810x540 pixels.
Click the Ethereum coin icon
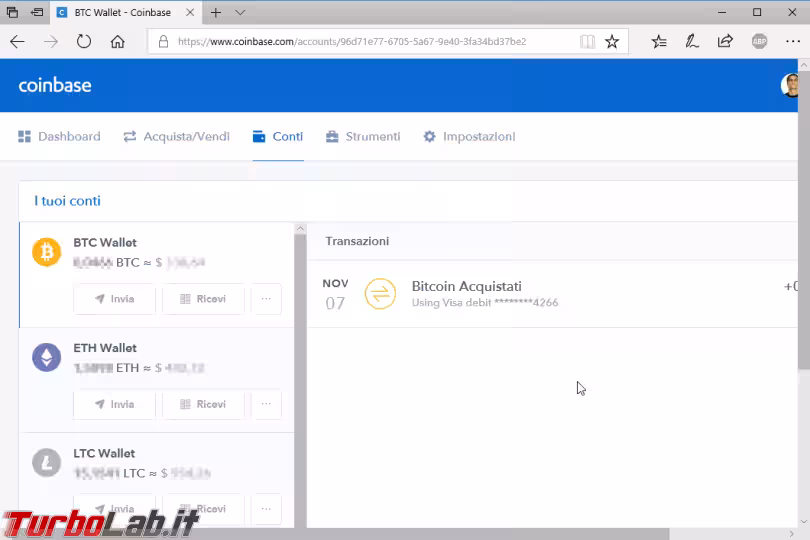pyautogui.click(x=46, y=358)
